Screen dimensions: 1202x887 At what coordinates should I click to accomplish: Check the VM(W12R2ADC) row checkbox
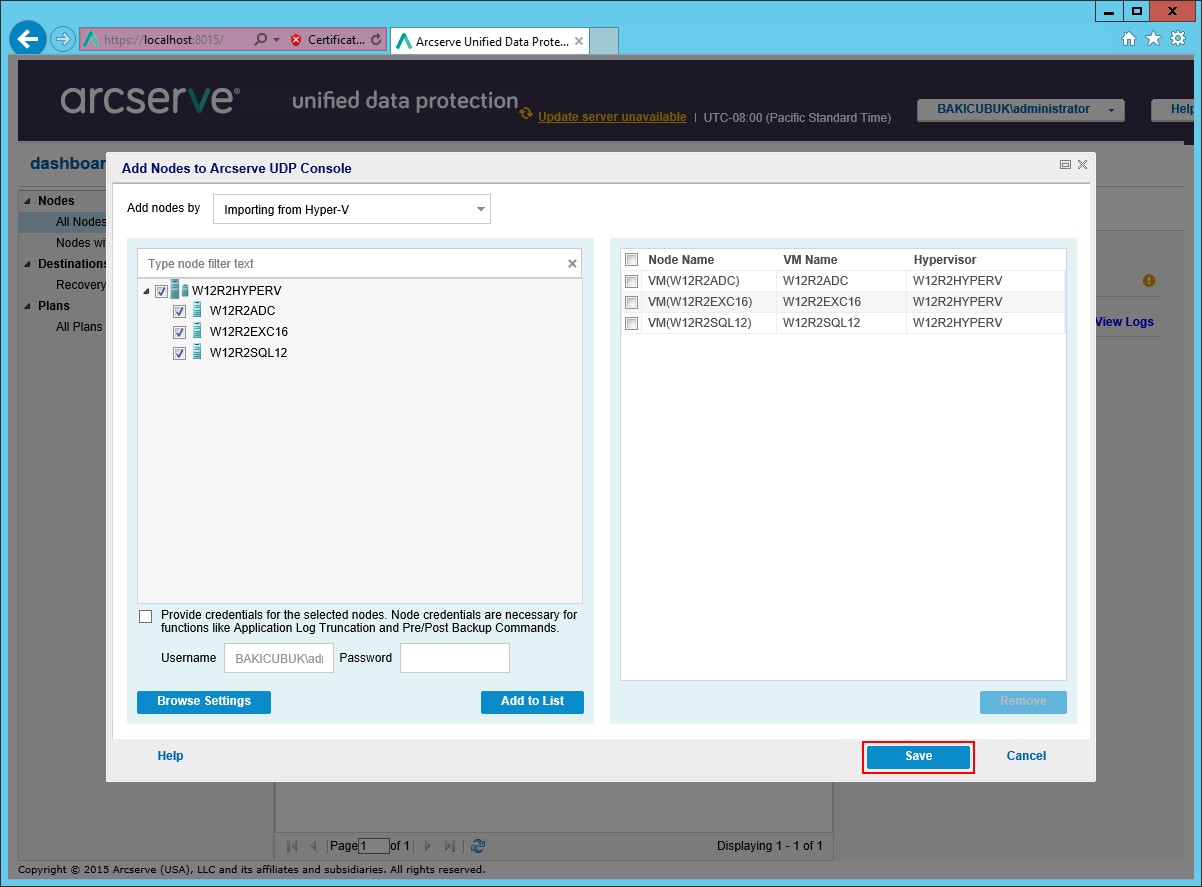[631, 281]
